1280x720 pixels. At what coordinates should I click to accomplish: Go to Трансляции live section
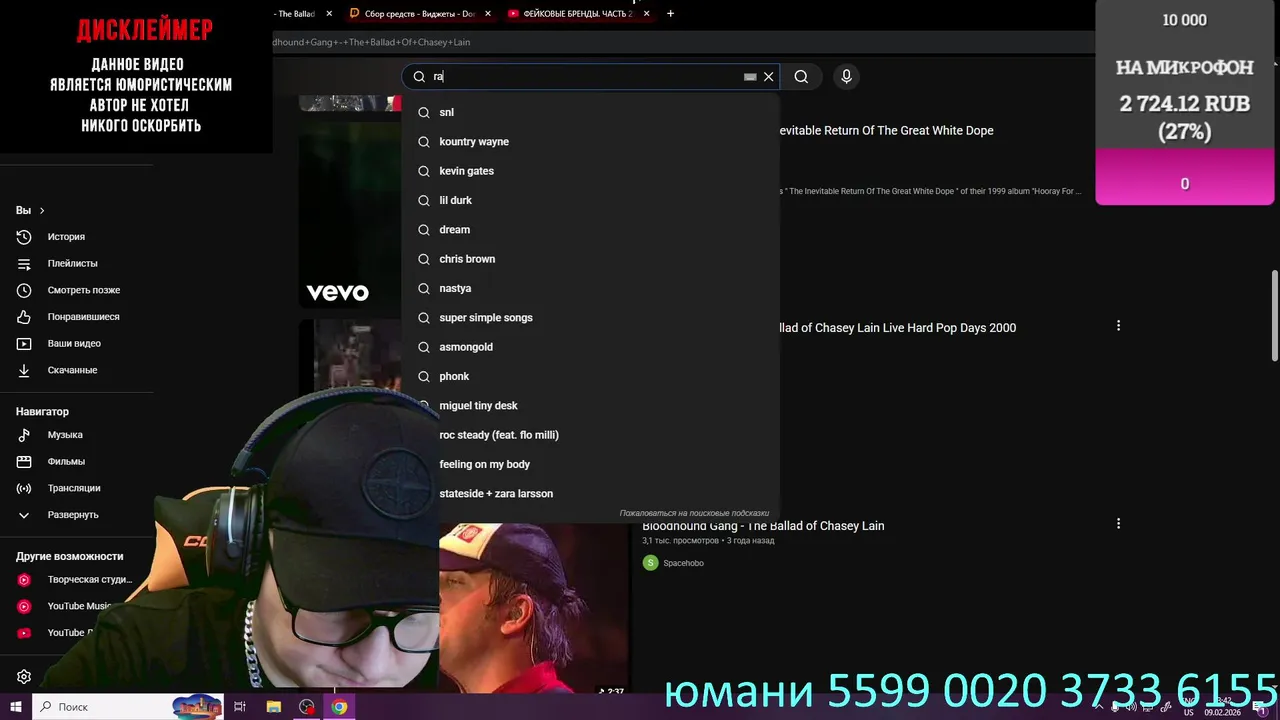point(74,488)
